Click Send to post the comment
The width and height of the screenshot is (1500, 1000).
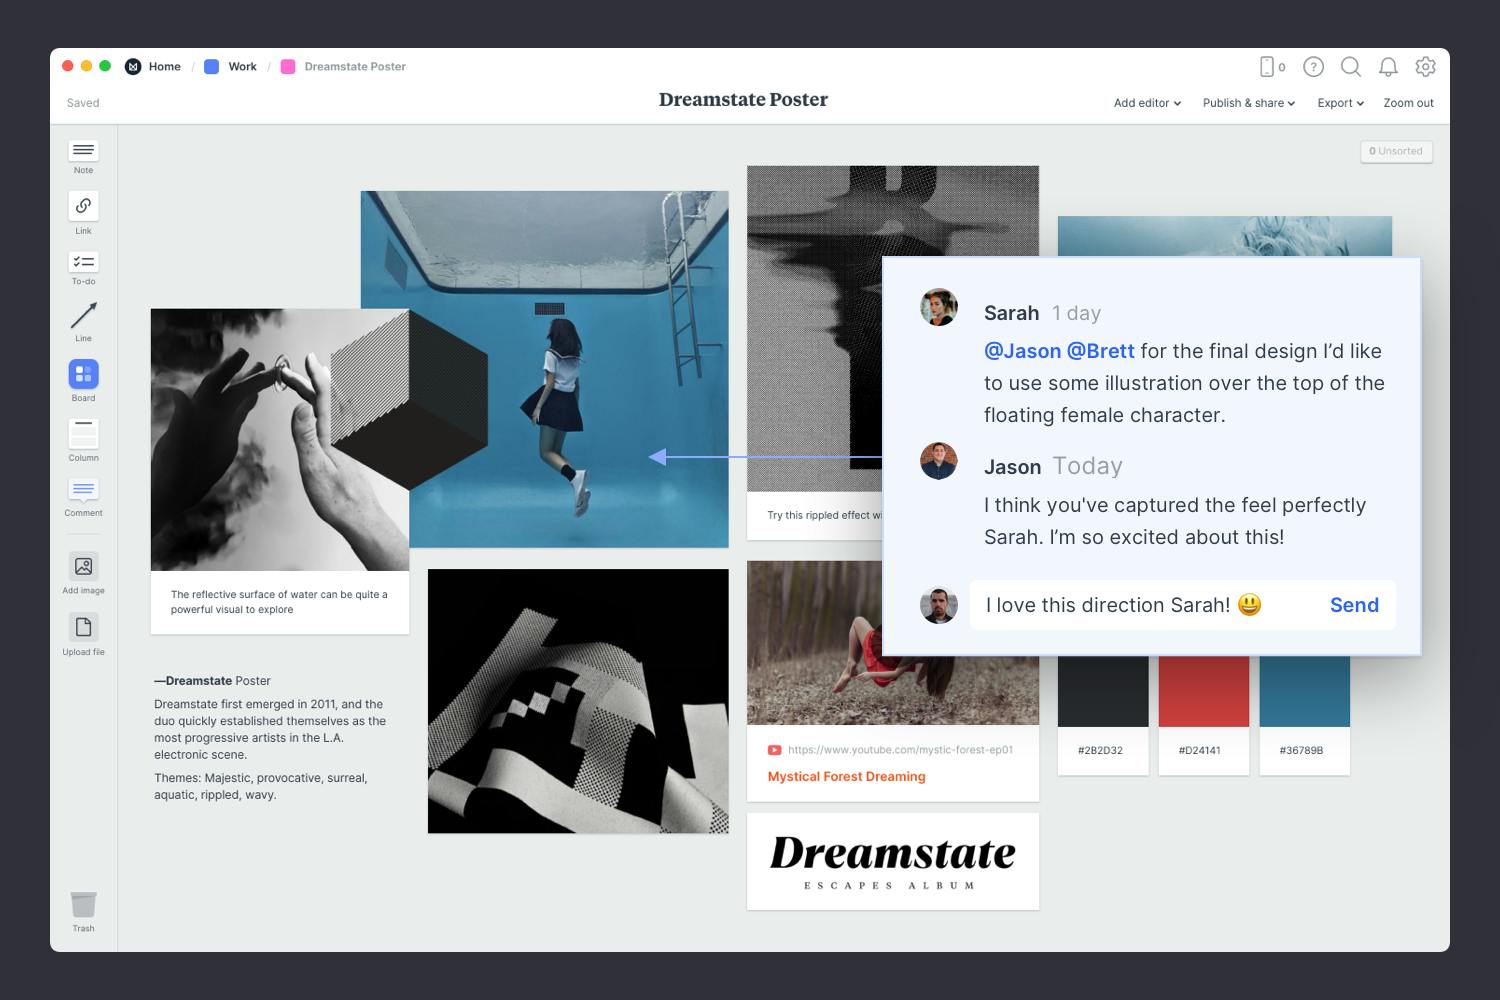(x=1354, y=605)
